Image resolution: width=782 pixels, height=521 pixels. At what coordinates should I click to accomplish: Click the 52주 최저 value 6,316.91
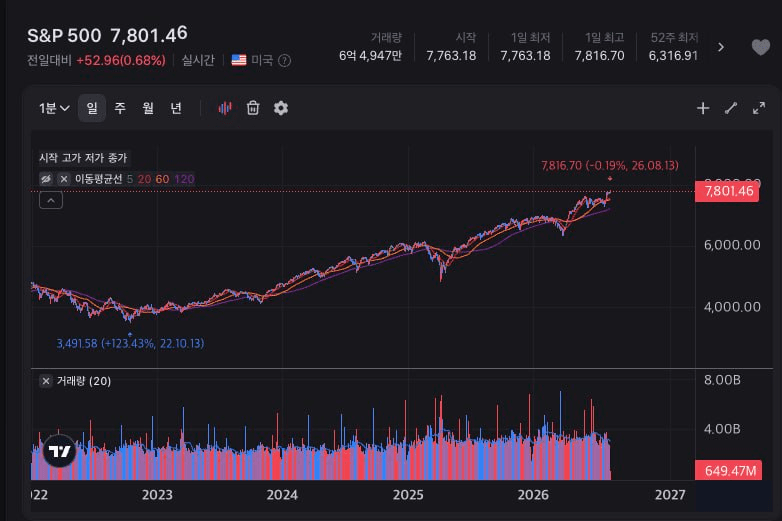[x=673, y=56]
